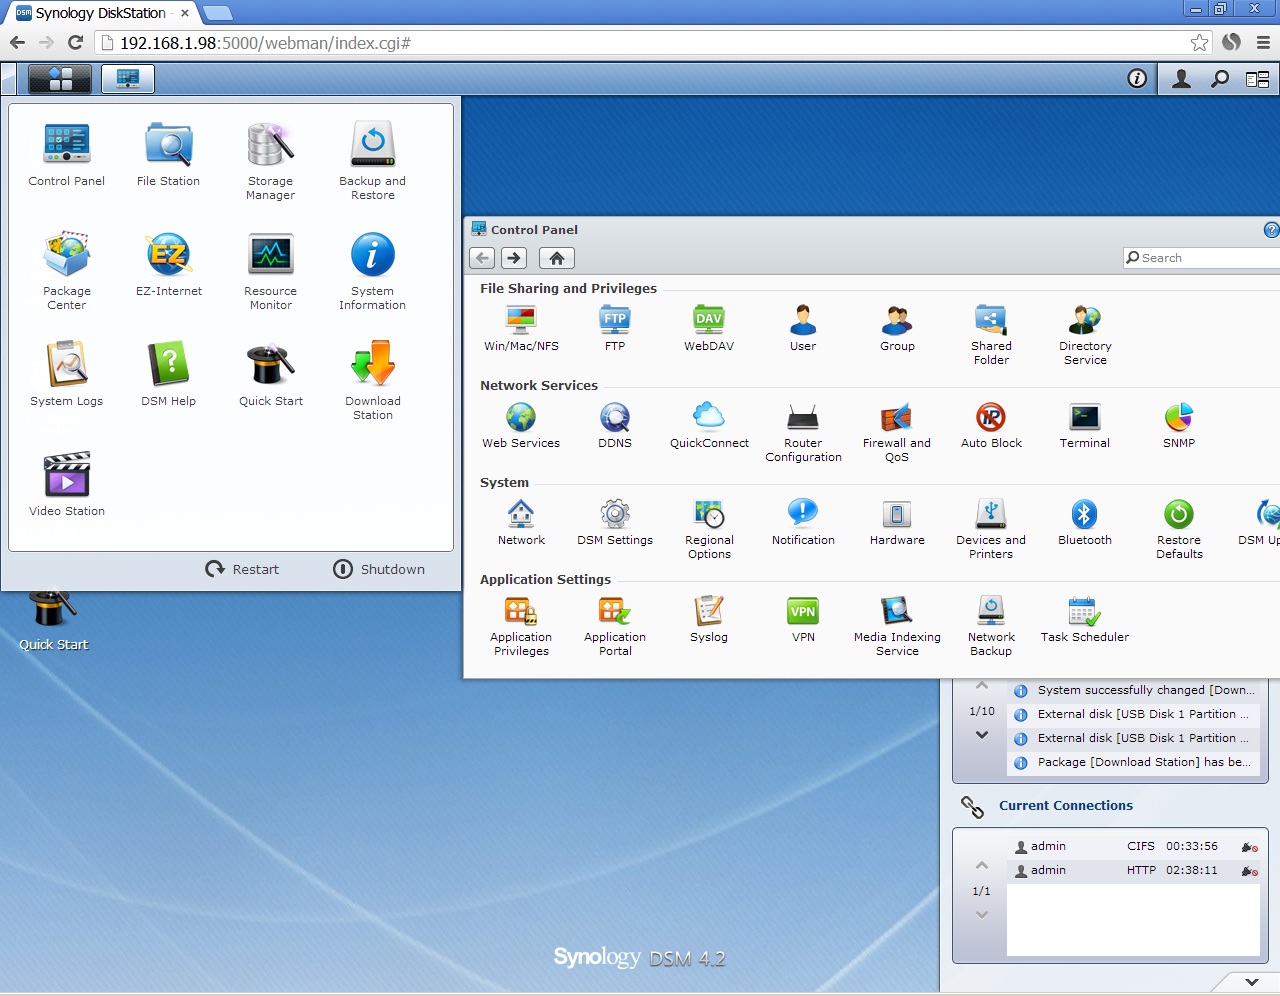Open Router Configuration
This screenshot has width=1280, height=996.
pyautogui.click(x=803, y=433)
